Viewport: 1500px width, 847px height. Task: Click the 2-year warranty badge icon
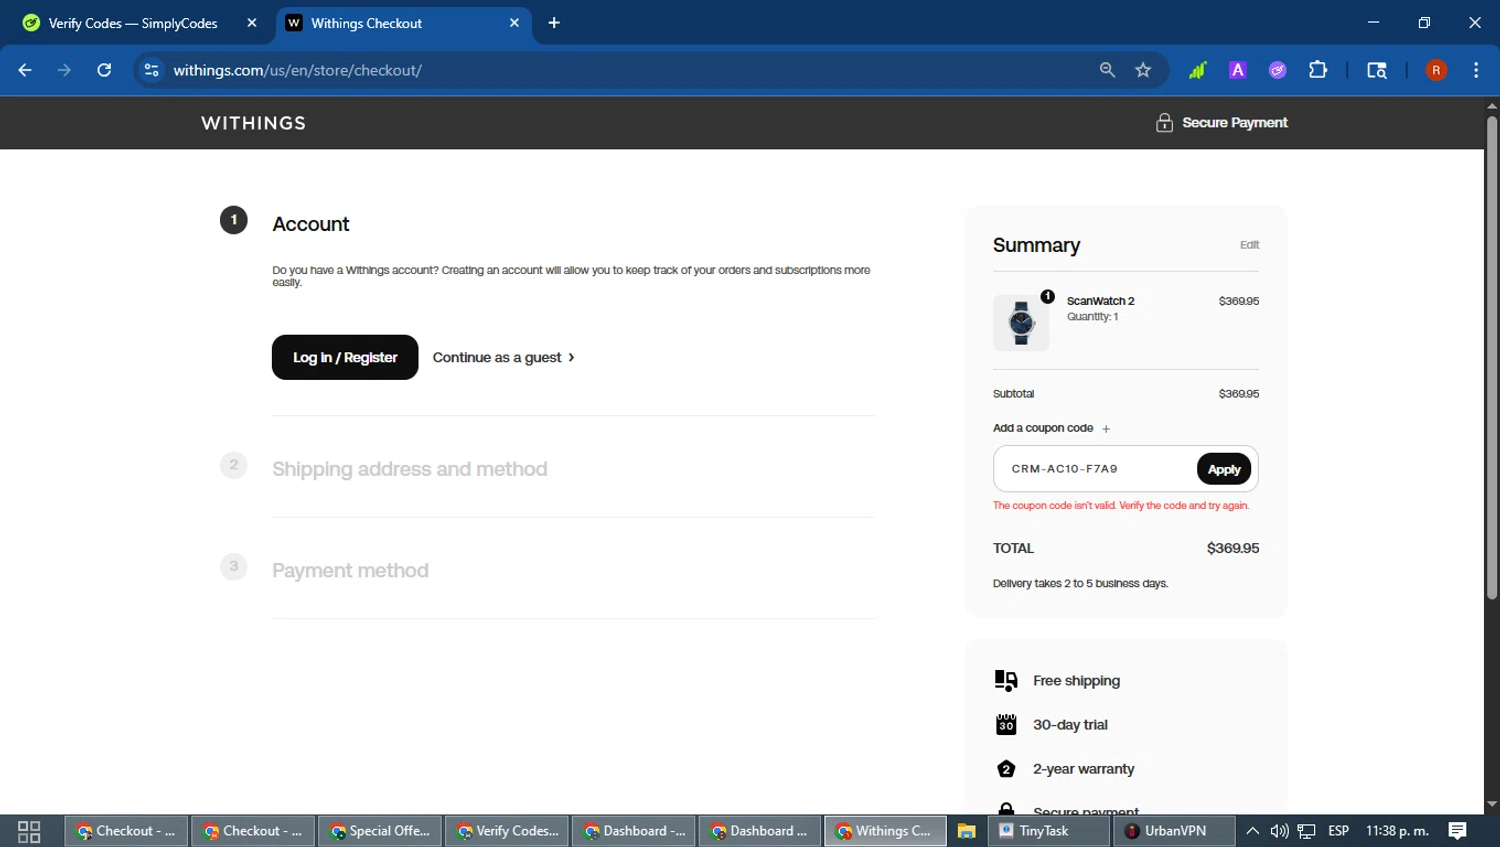click(1006, 769)
